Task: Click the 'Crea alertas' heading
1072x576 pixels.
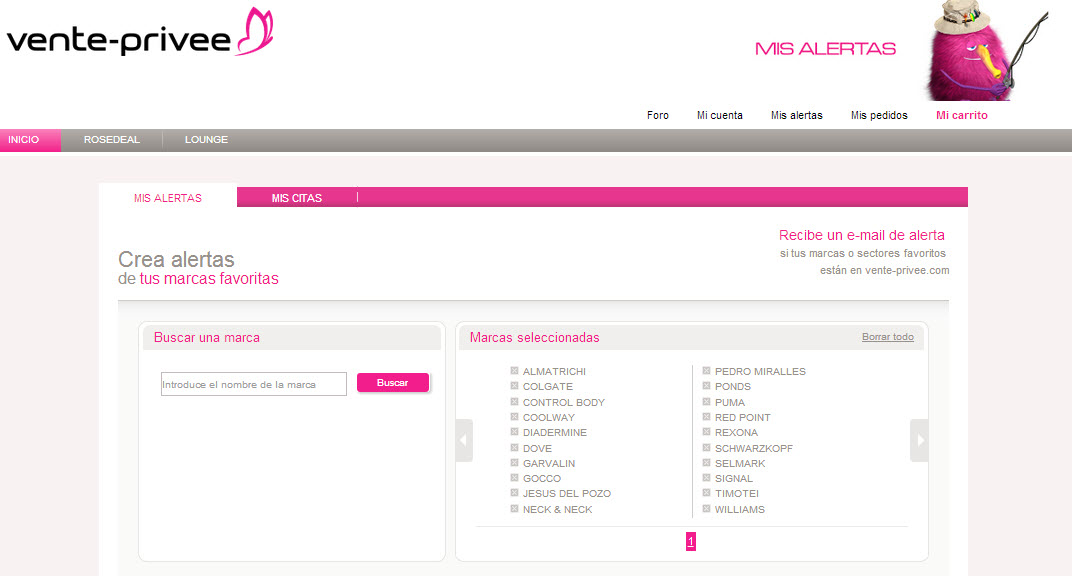Action: click(x=176, y=260)
